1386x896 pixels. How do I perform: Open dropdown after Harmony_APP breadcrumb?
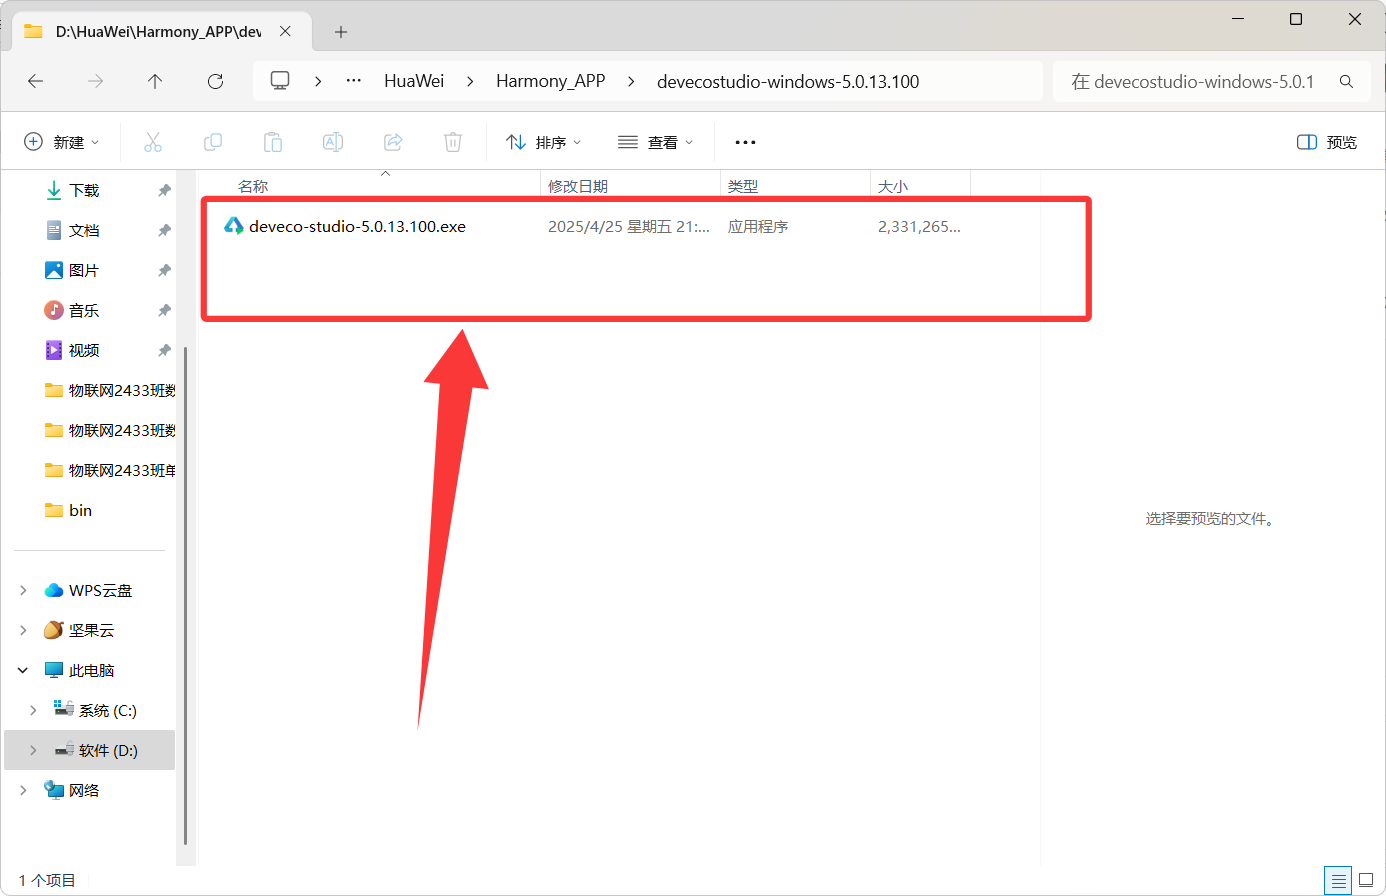pyautogui.click(x=631, y=81)
